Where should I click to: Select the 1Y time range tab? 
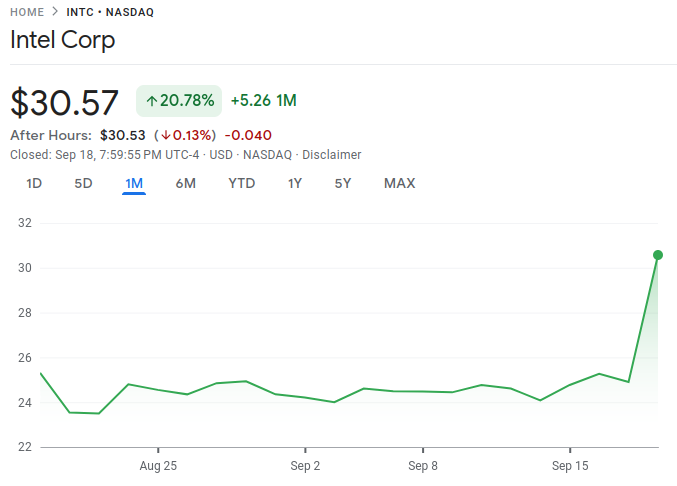tap(295, 183)
